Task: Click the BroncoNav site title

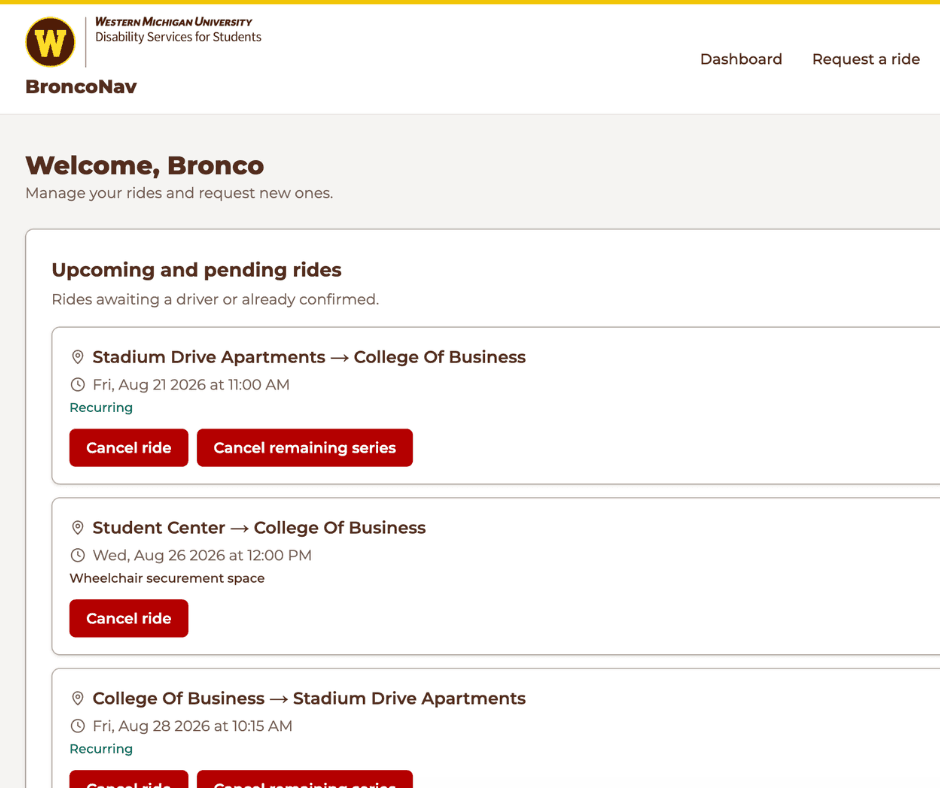Action: coord(81,86)
